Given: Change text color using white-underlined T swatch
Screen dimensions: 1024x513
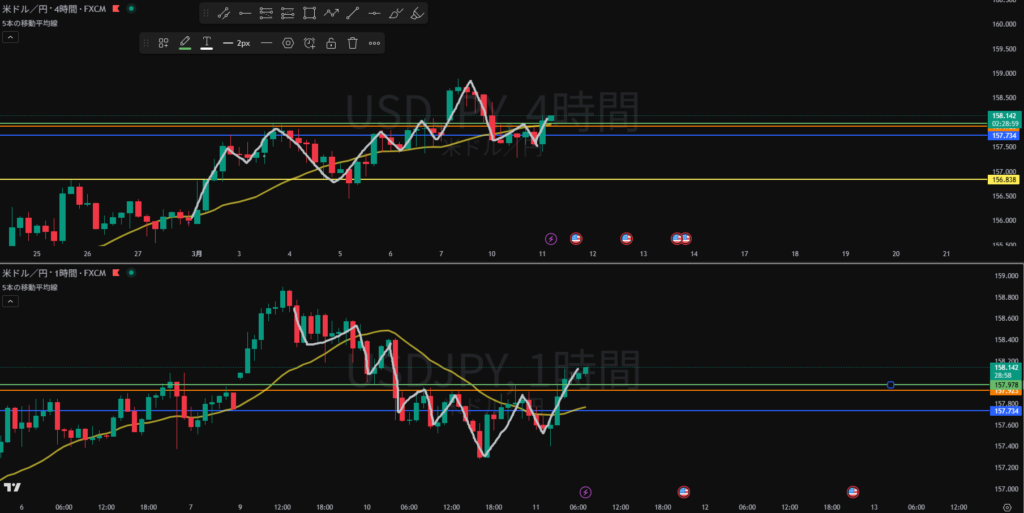Looking at the screenshot, I should (x=206, y=43).
